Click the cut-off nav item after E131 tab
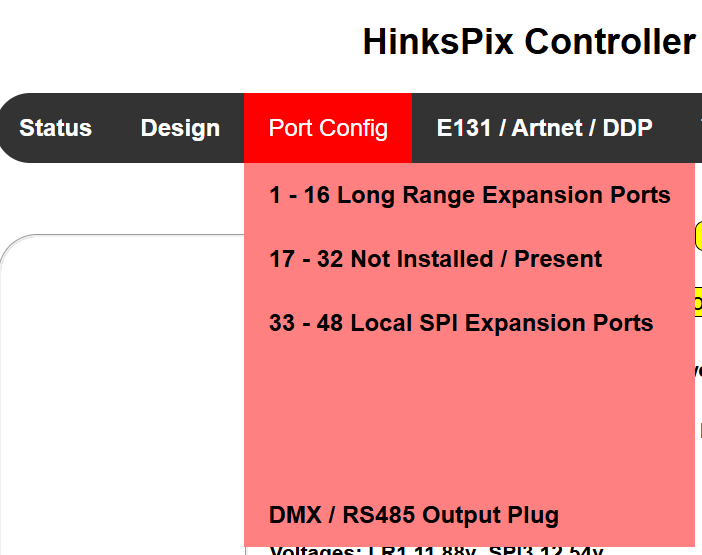The width and height of the screenshot is (702, 555). pos(697,128)
